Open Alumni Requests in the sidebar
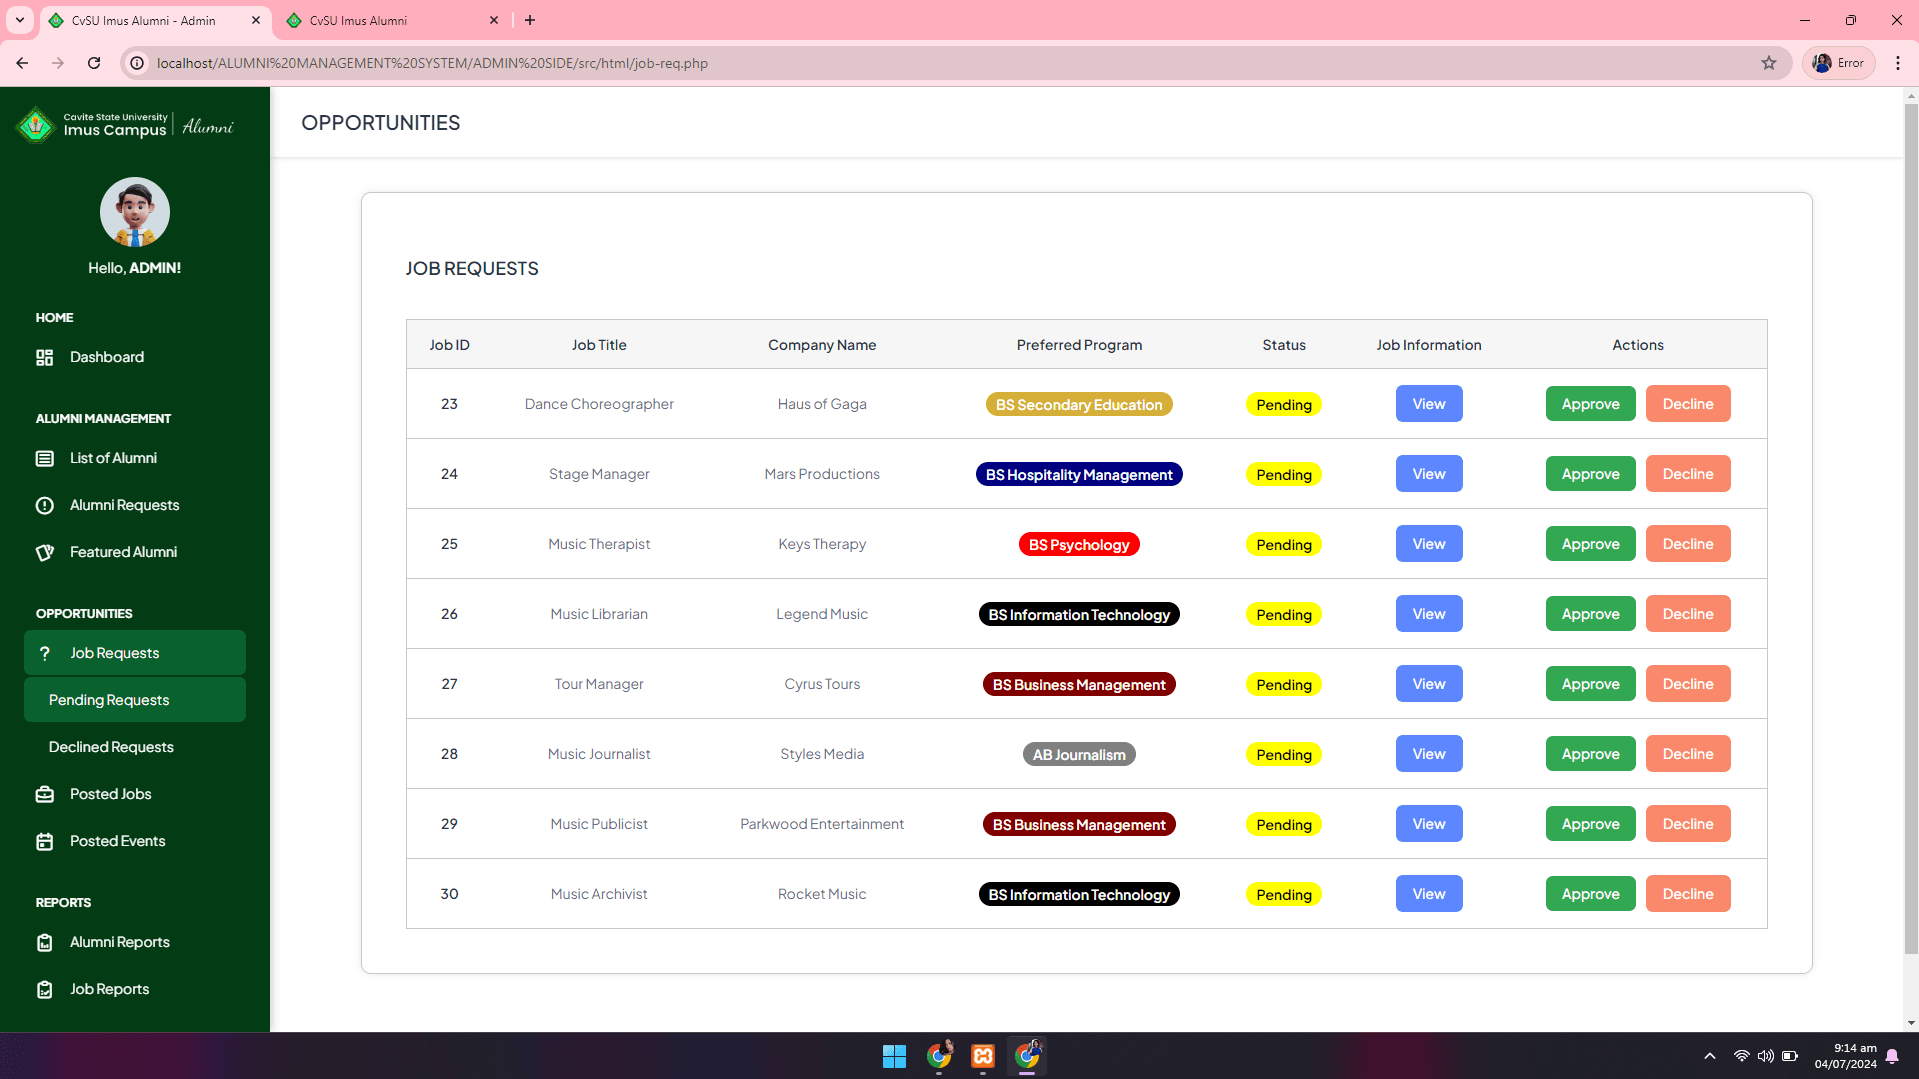 pyautogui.click(x=135, y=505)
